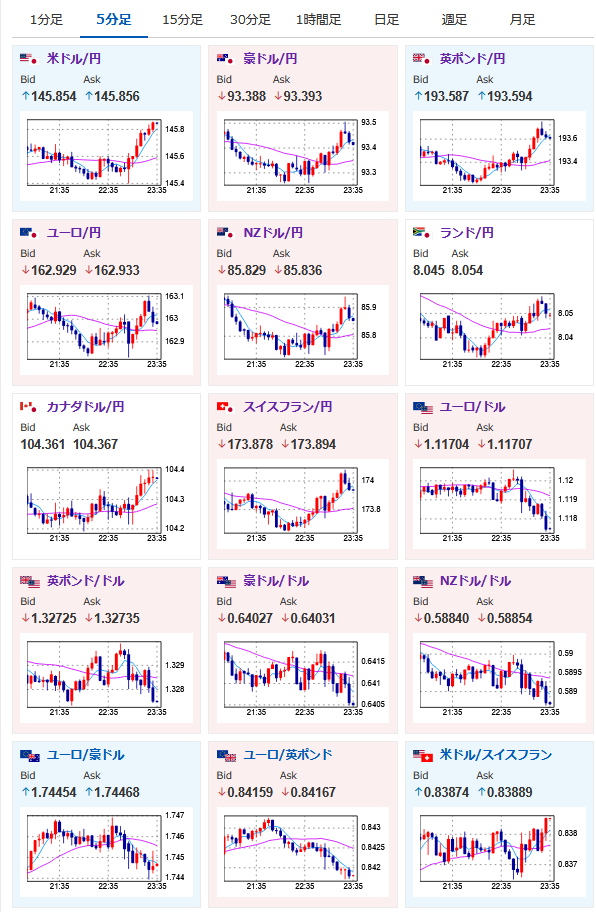Open the 英ポンド/ドル currency link
The width and height of the screenshot is (596, 912).
coord(85,580)
